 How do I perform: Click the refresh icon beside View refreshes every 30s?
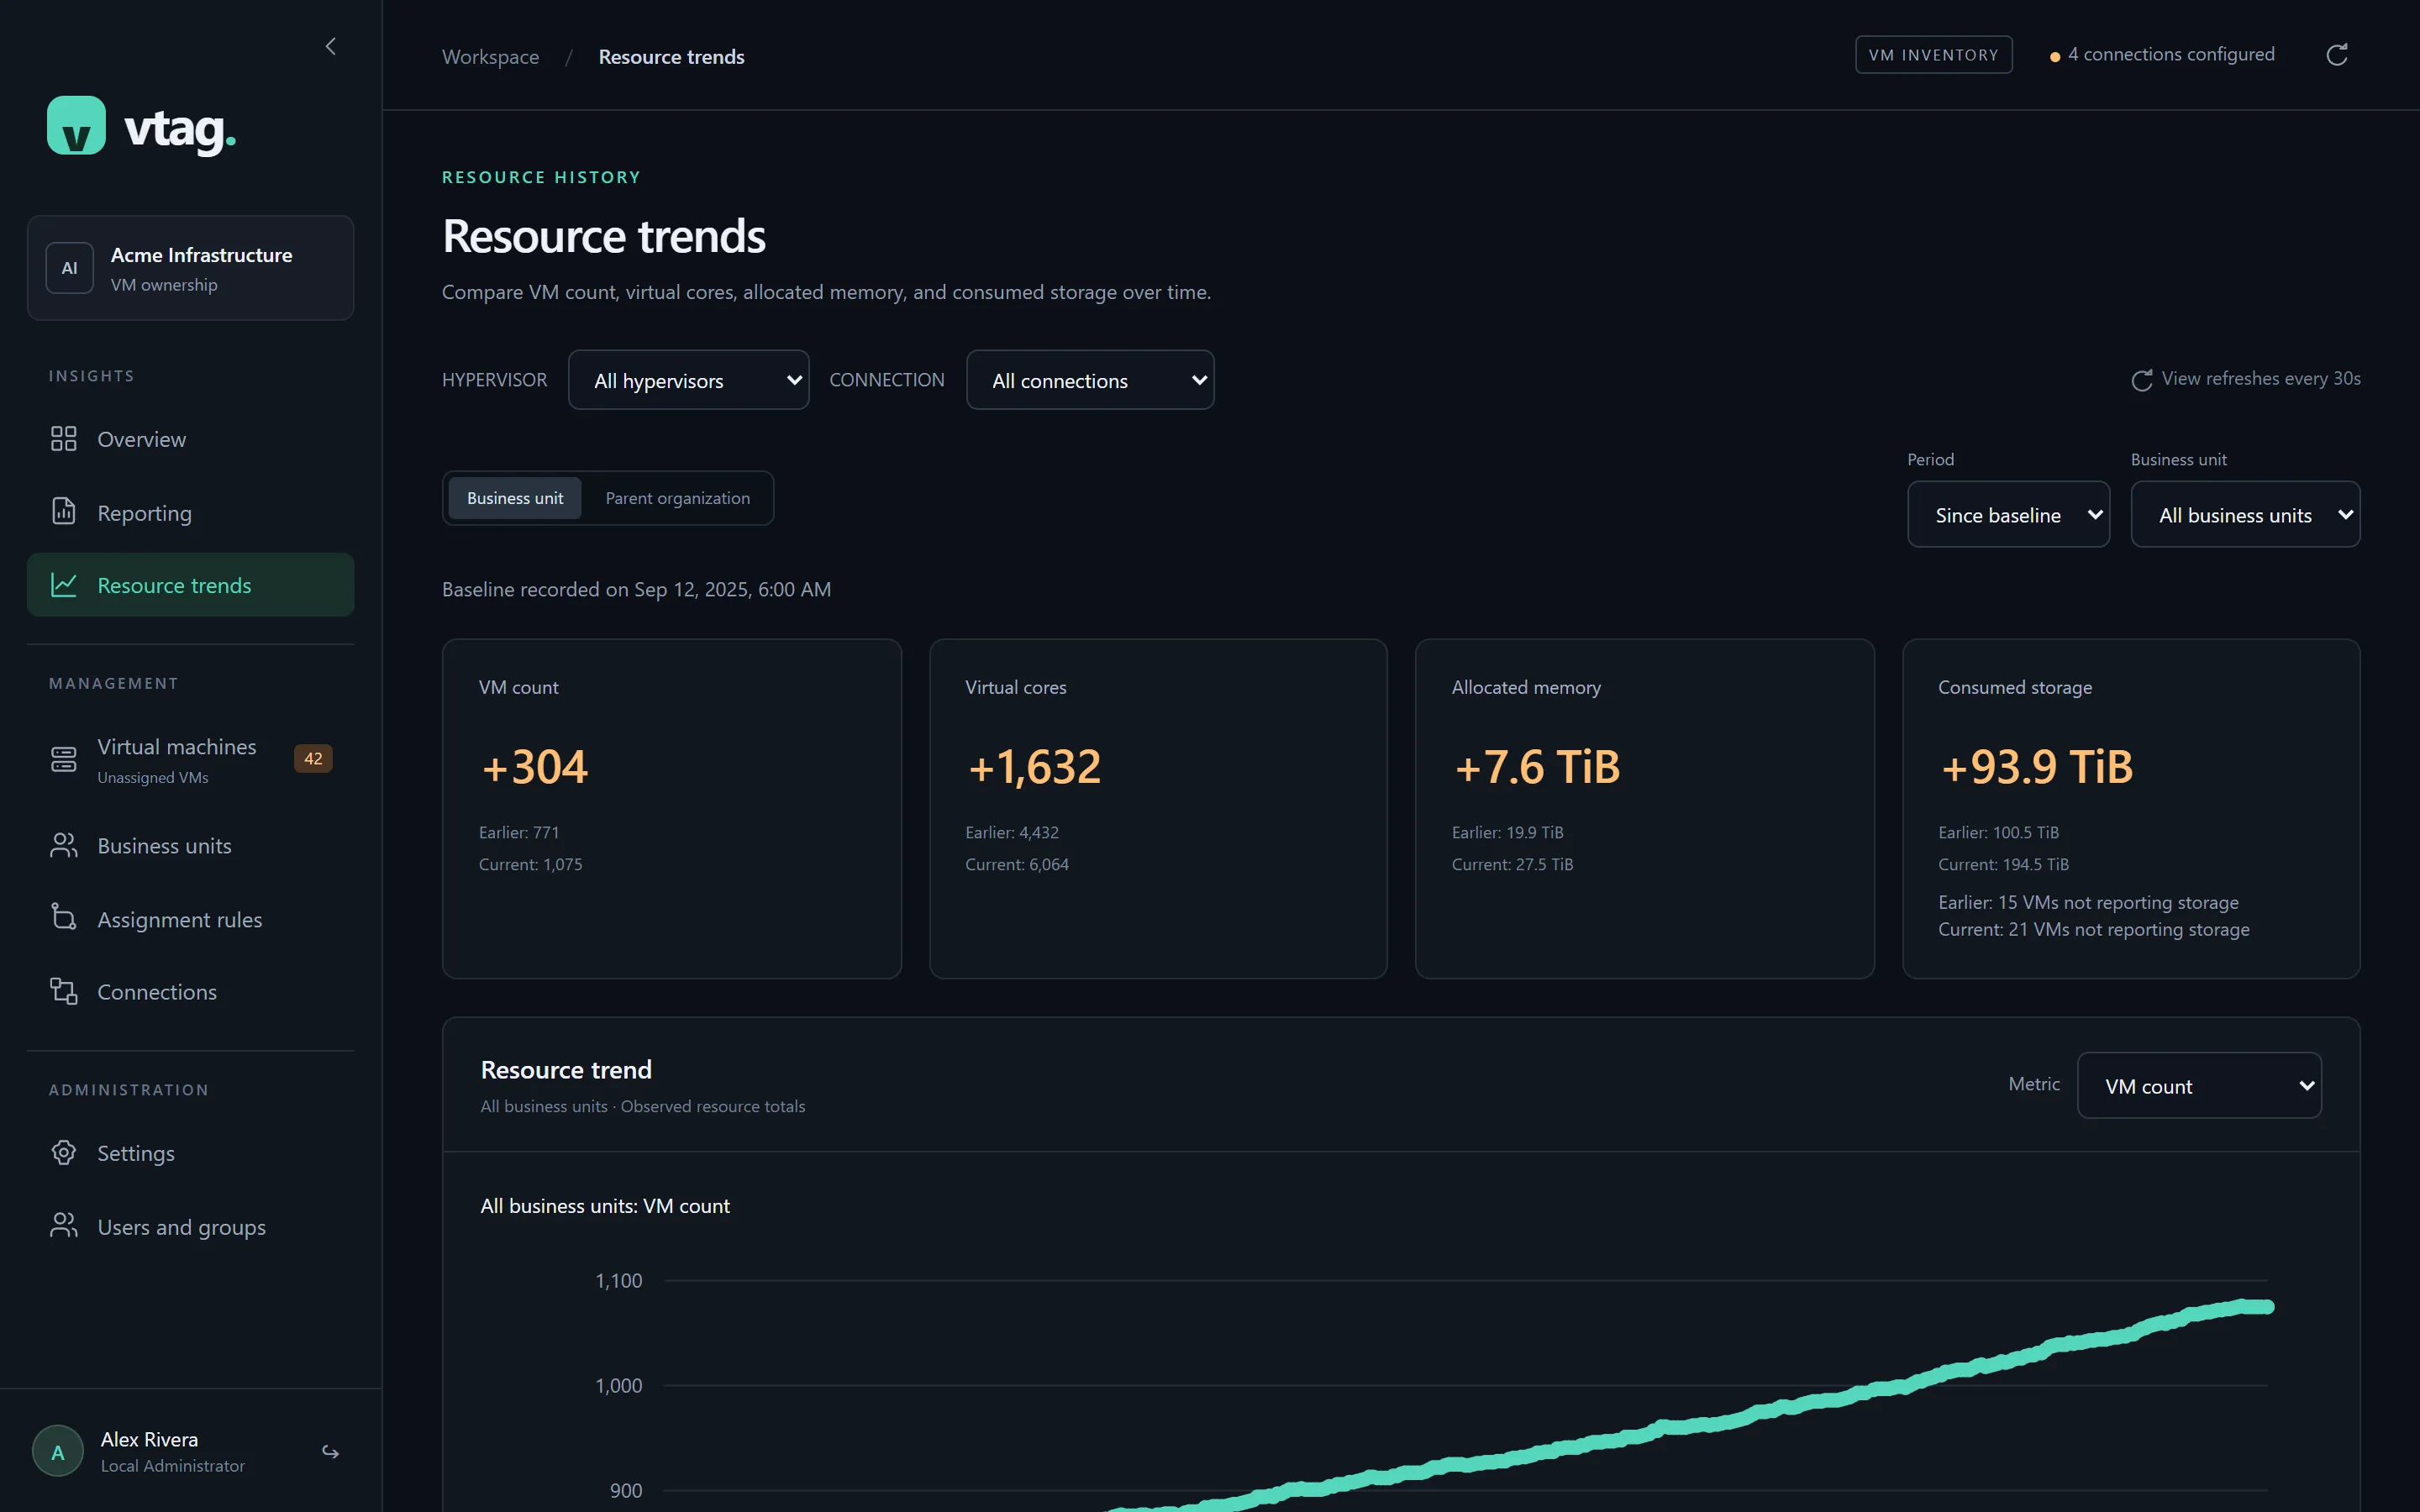2142,380
